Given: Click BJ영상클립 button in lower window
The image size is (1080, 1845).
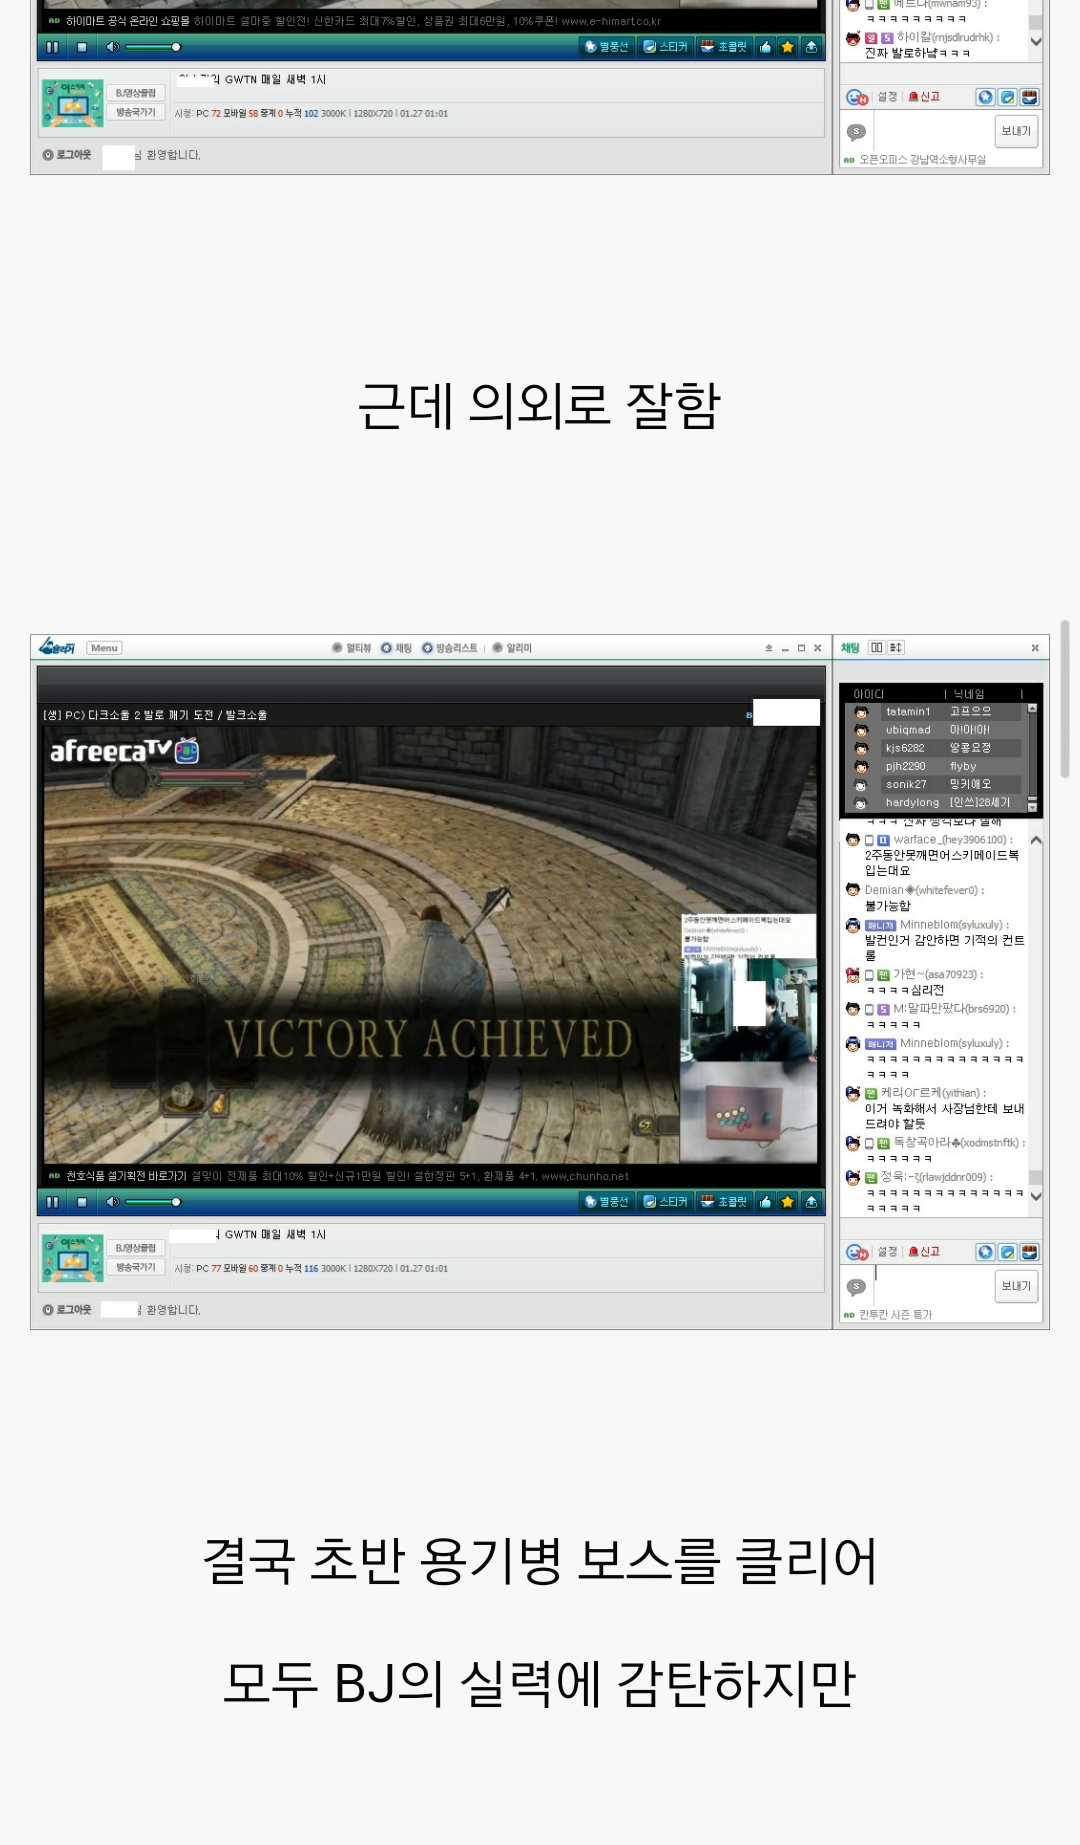Looking at the screenshot, I should point(135,1248).
